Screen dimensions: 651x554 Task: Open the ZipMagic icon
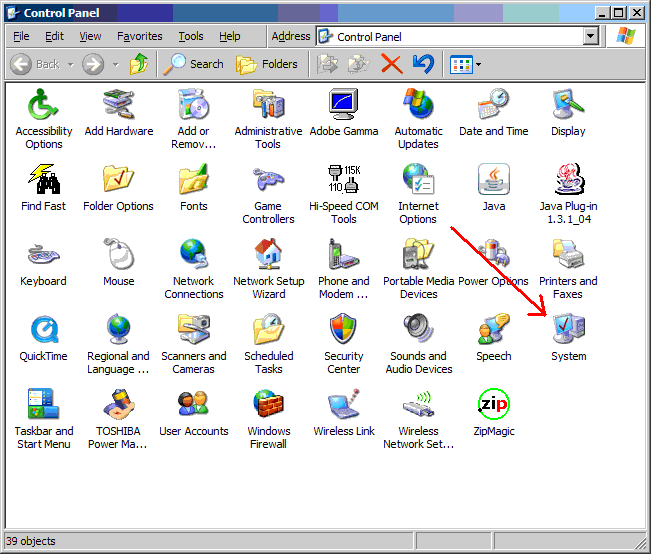pos(494,404)
